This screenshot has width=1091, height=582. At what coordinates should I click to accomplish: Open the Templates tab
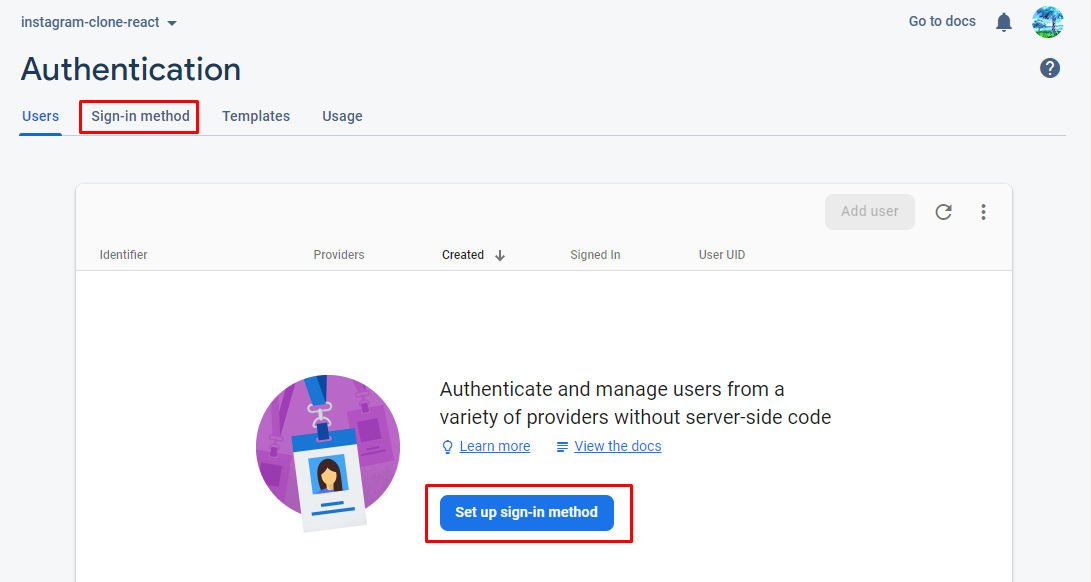(x=256, y=116)
